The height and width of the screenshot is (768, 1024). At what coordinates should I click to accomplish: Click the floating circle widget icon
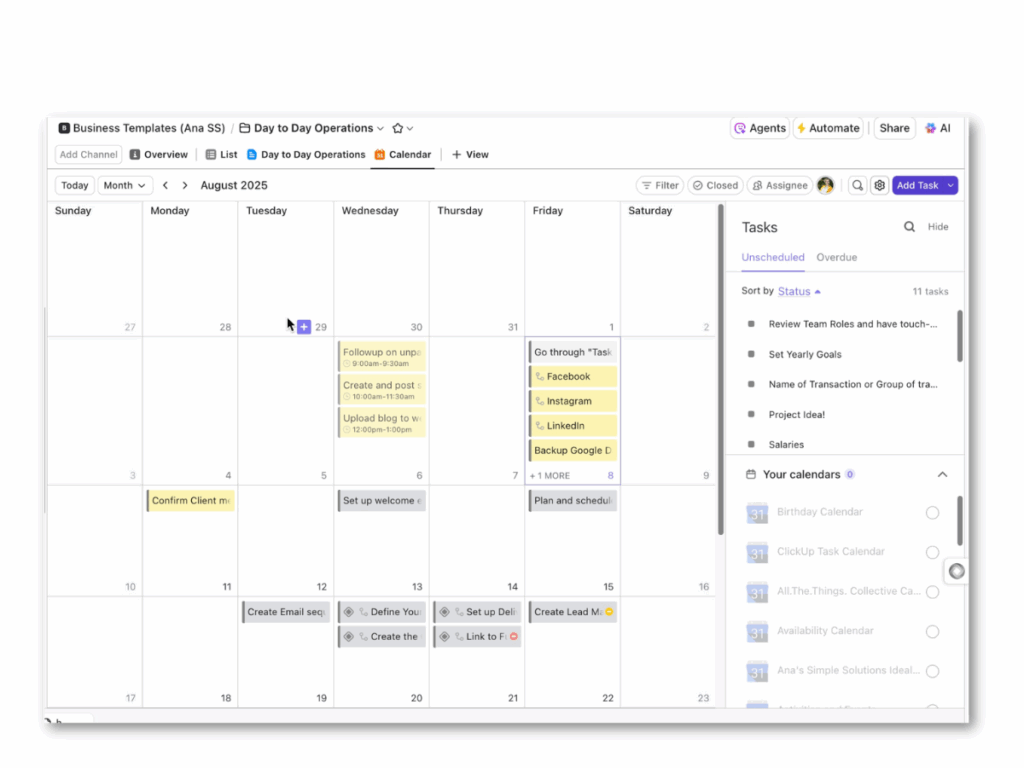coord(957,571)
